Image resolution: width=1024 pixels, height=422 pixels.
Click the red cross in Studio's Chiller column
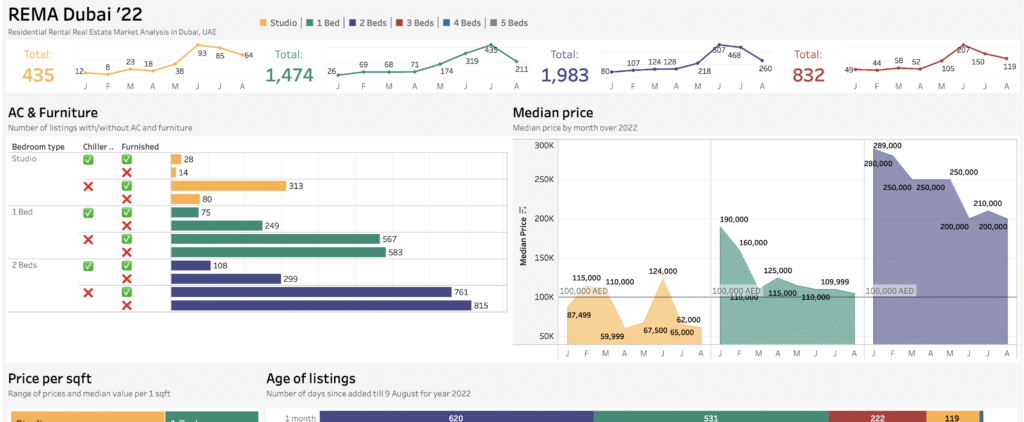pos(88,186)
